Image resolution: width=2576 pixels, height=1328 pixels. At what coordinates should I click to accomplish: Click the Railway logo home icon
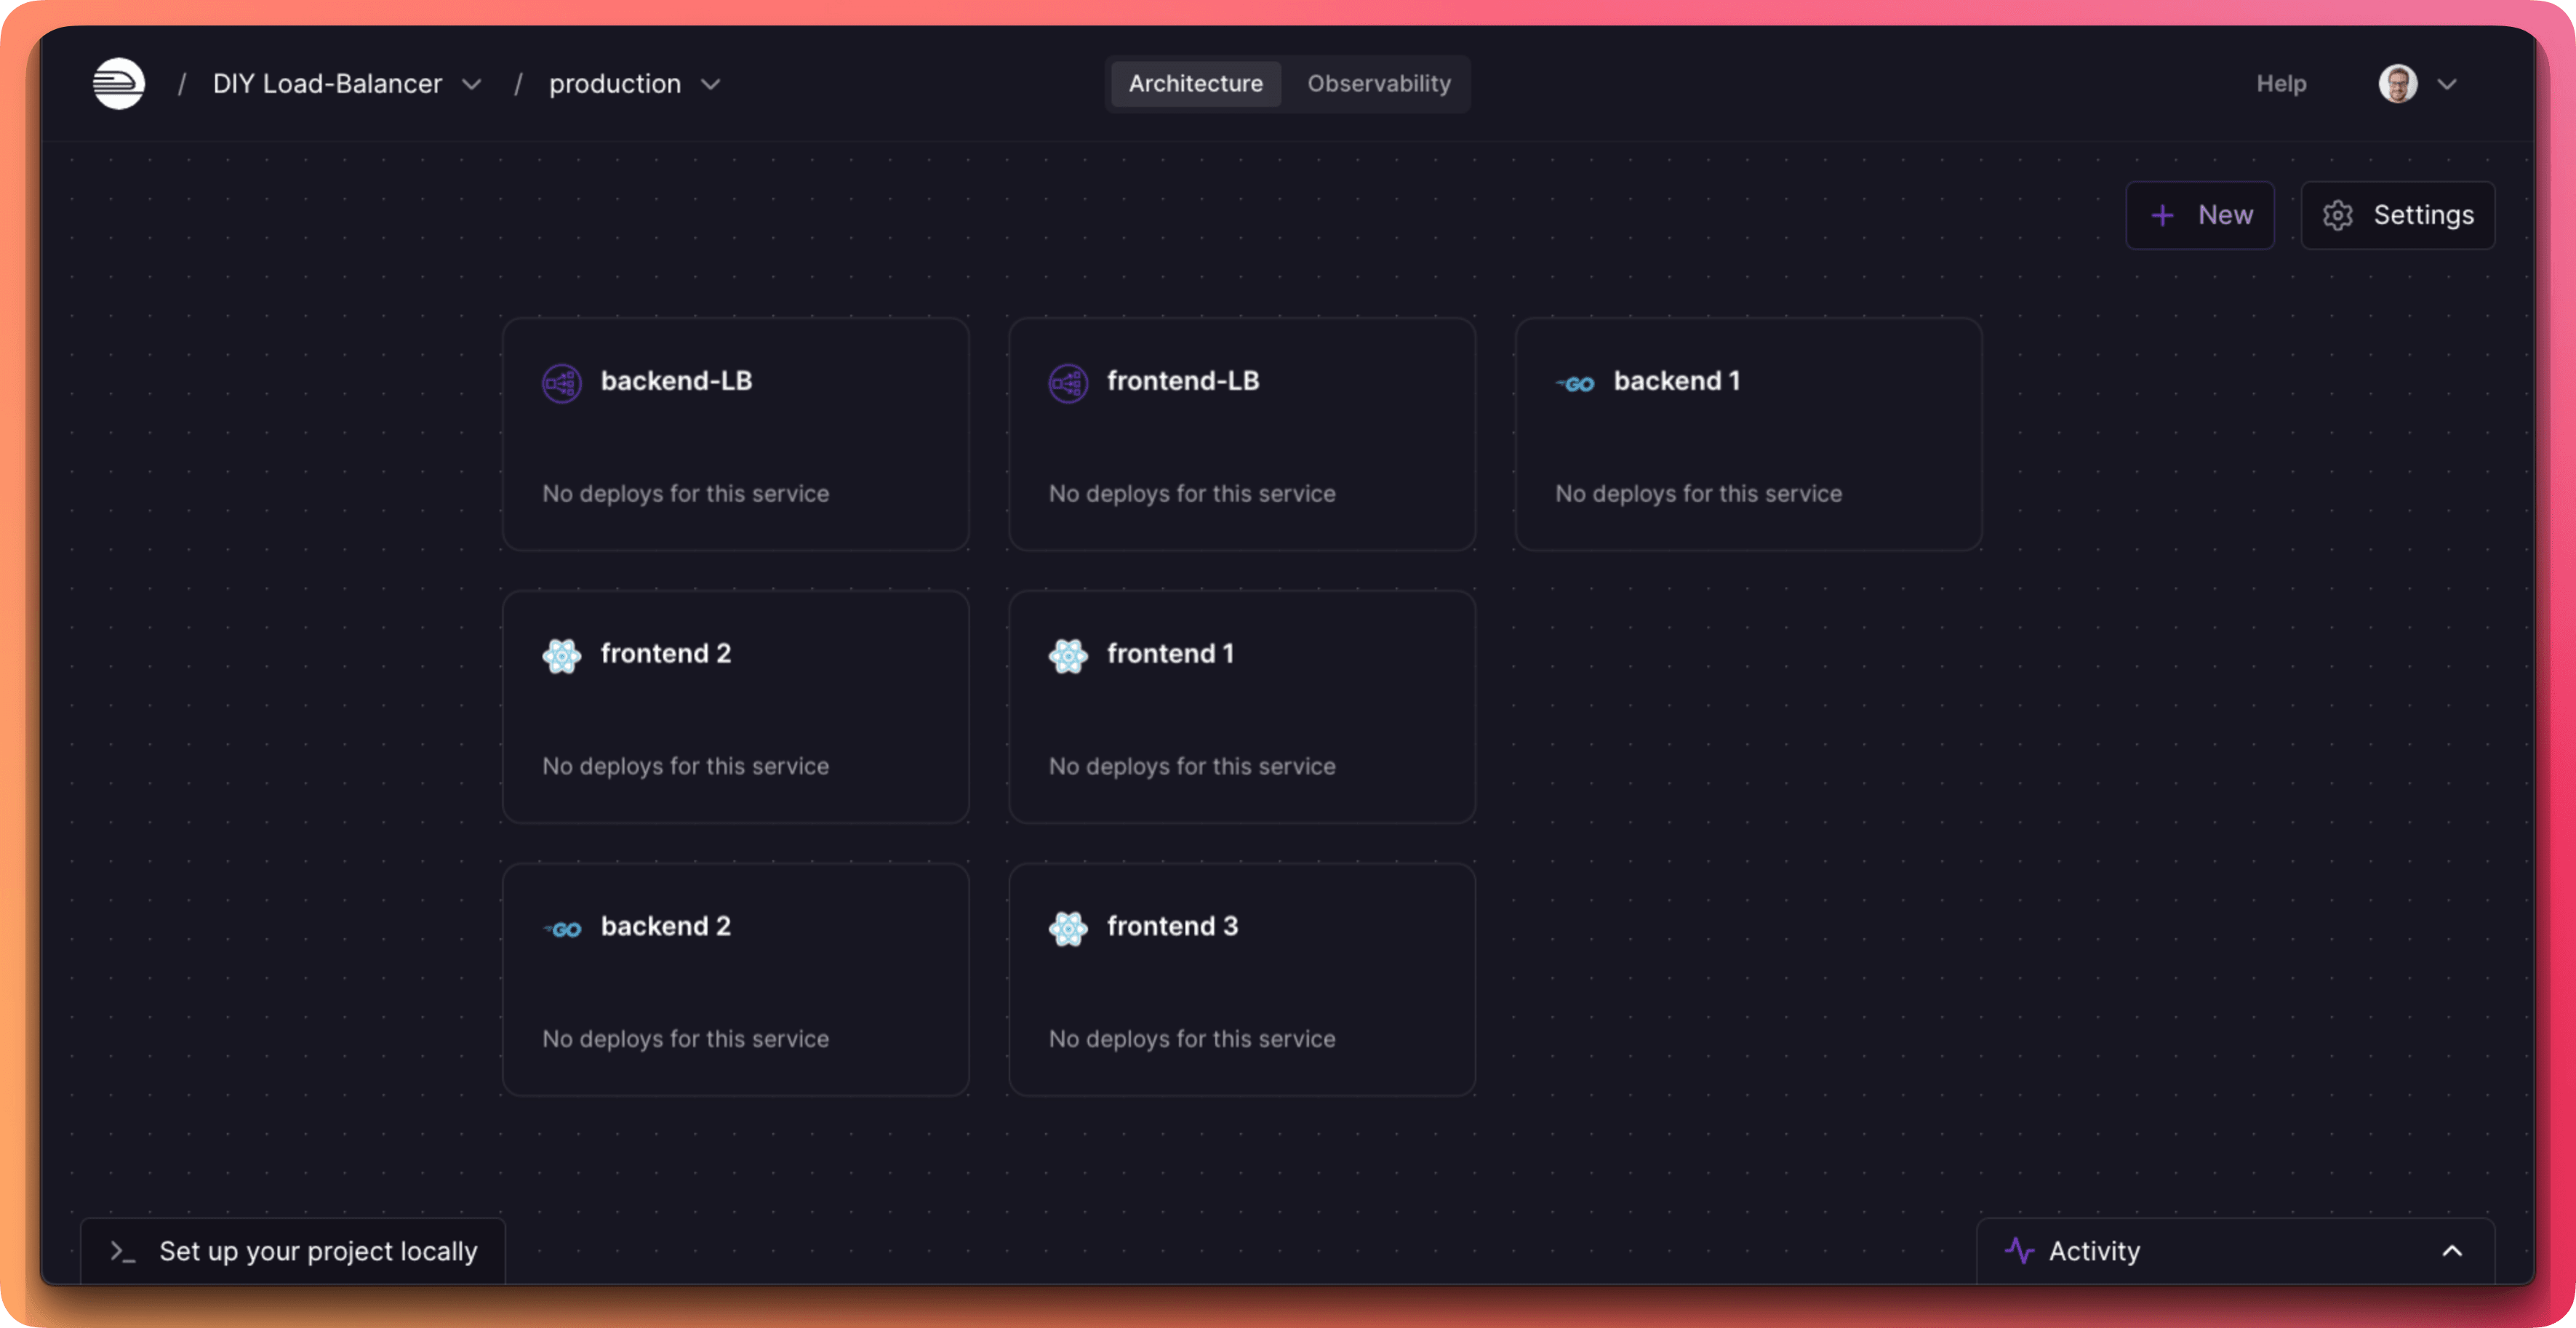point(119,84)
